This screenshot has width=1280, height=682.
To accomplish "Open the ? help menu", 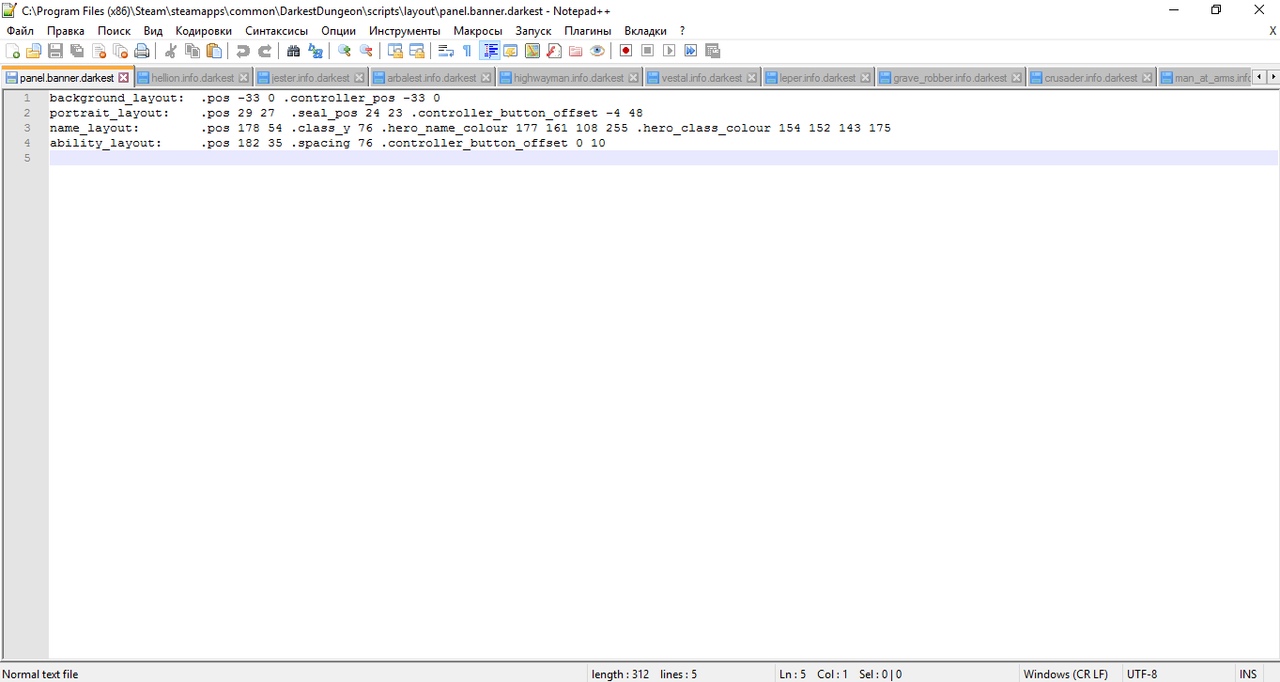I will click(x=682, y=31).
